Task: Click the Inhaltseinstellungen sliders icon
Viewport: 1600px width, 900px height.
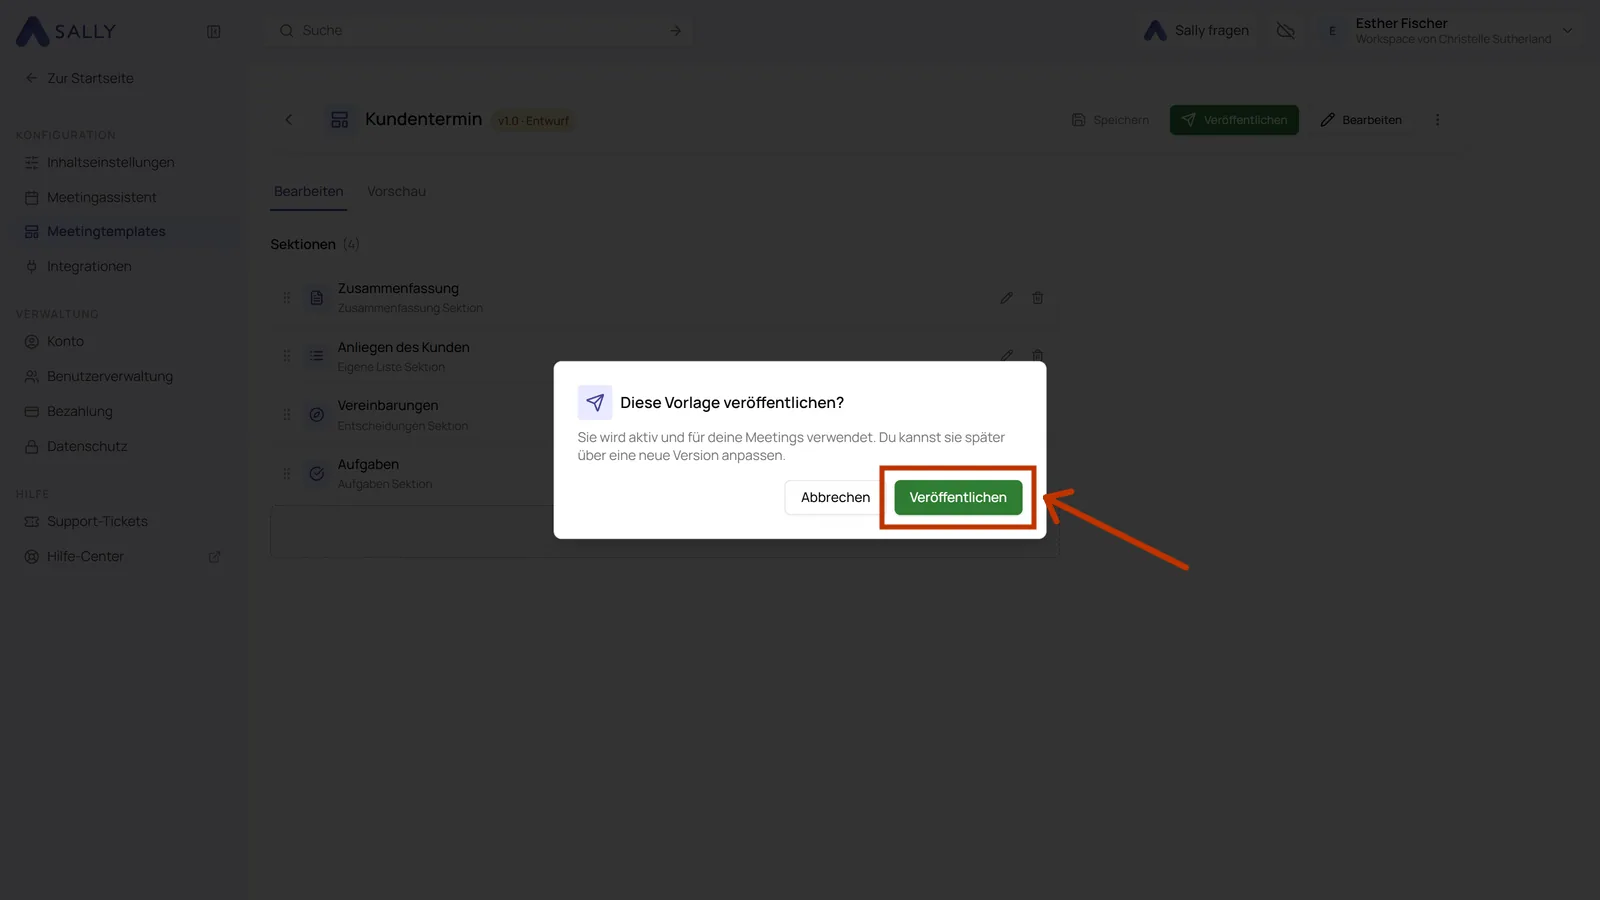Action: (x=31, y=162)
